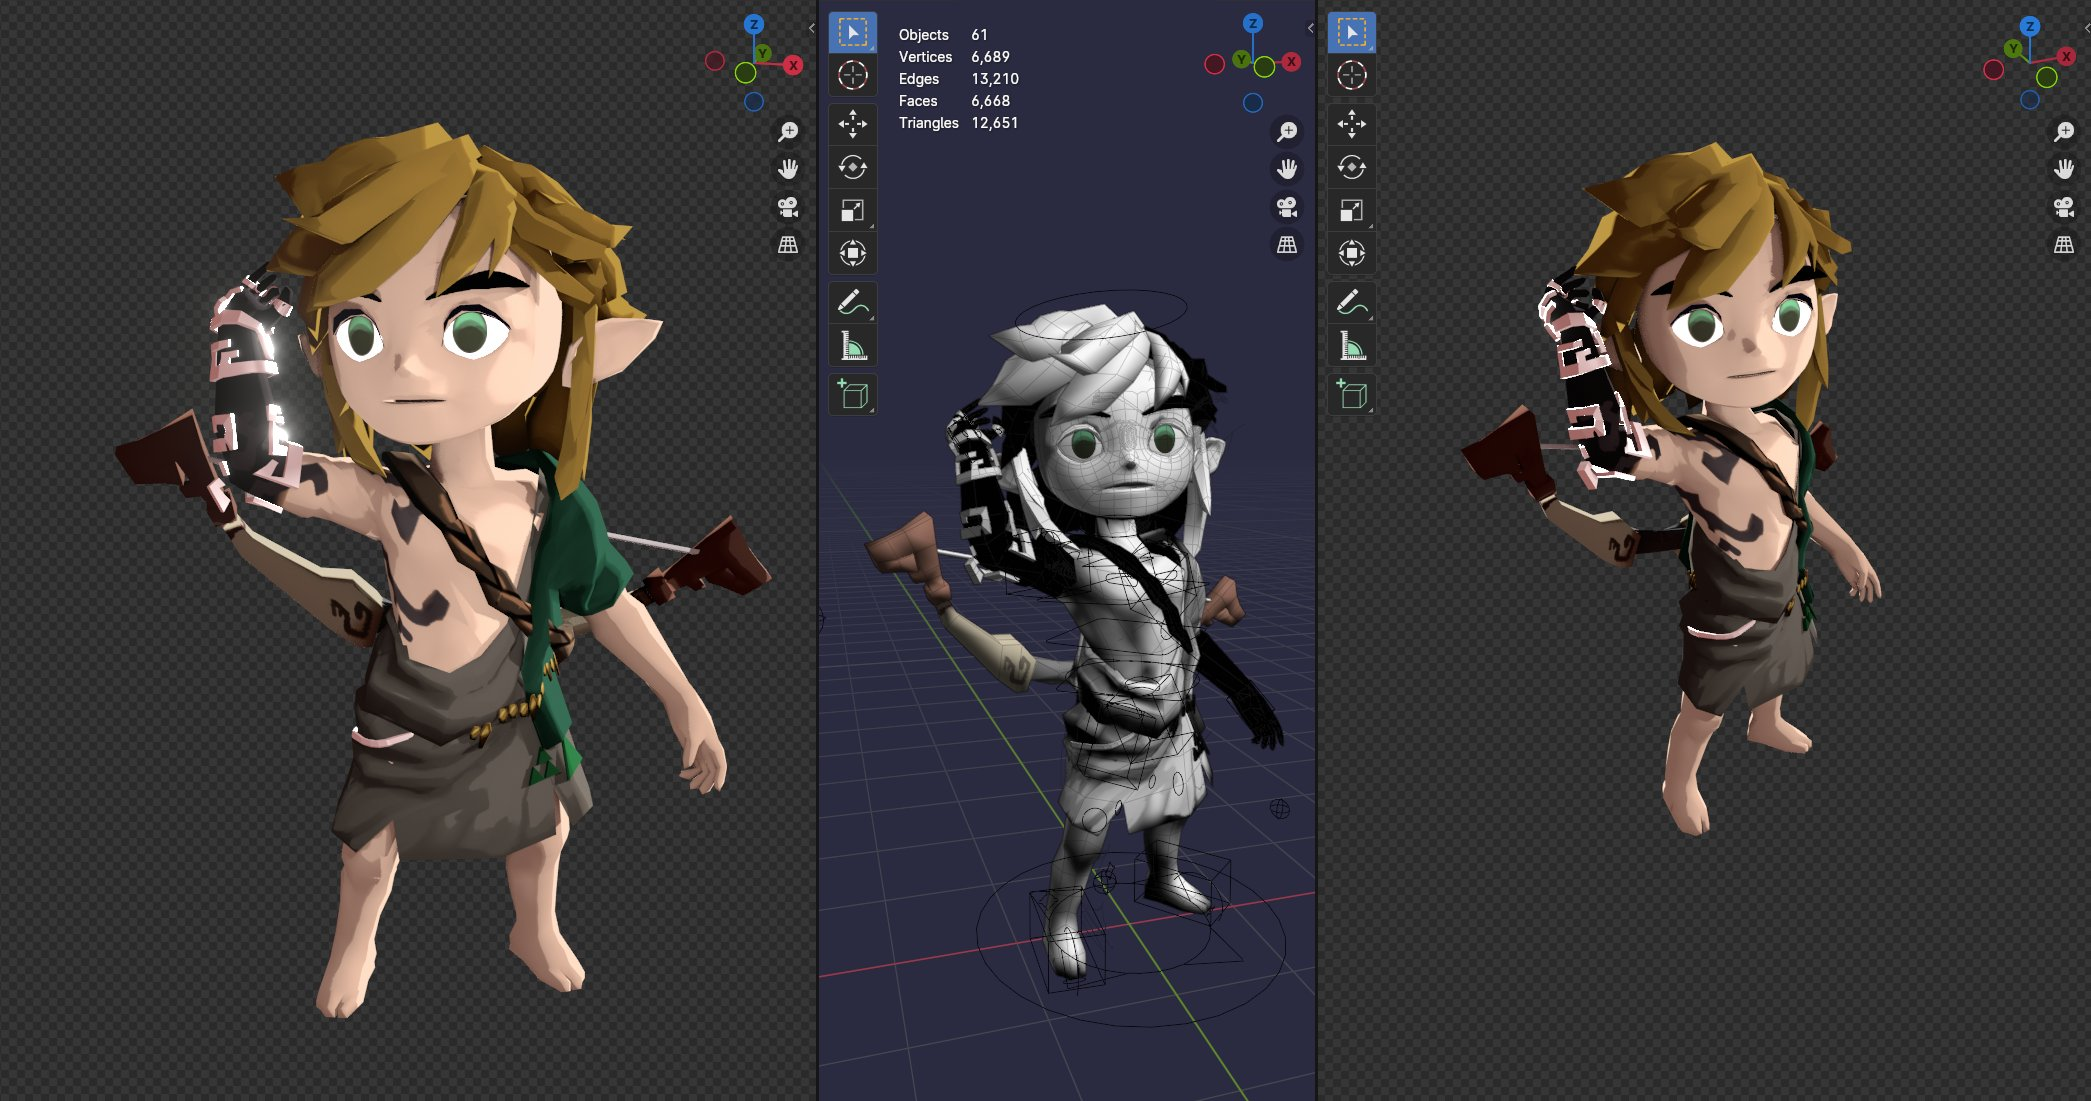Click the green Y axis on middle viewport gizmo
This screenshot has height=1101, width=2091.
tap(1241, 60)
